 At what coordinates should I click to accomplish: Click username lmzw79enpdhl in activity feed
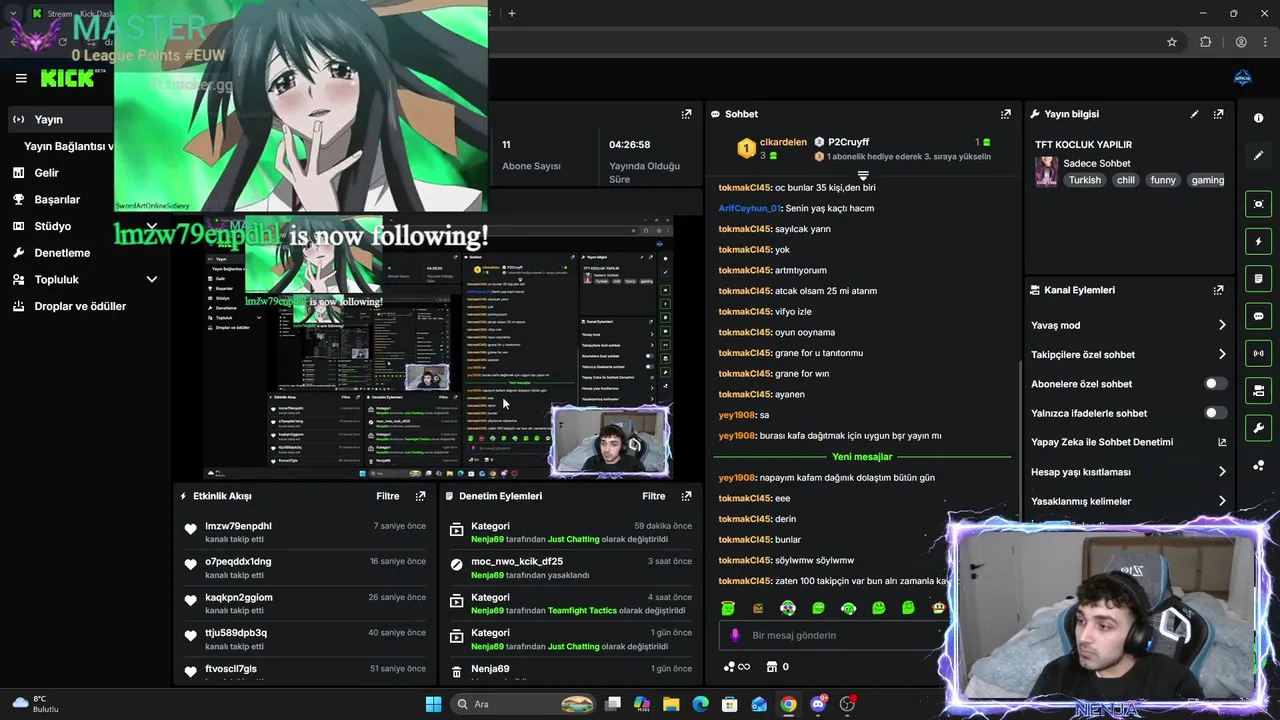point(238,526)
